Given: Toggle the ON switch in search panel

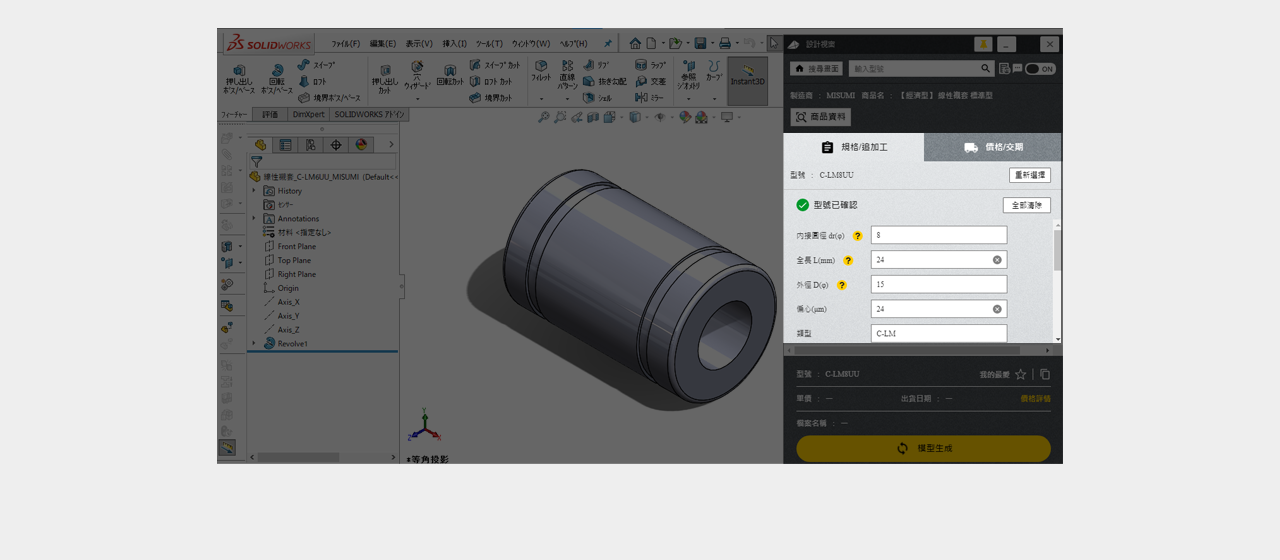Looking at the screenshot, I should pyautogui.click(x=1040, y=69).
